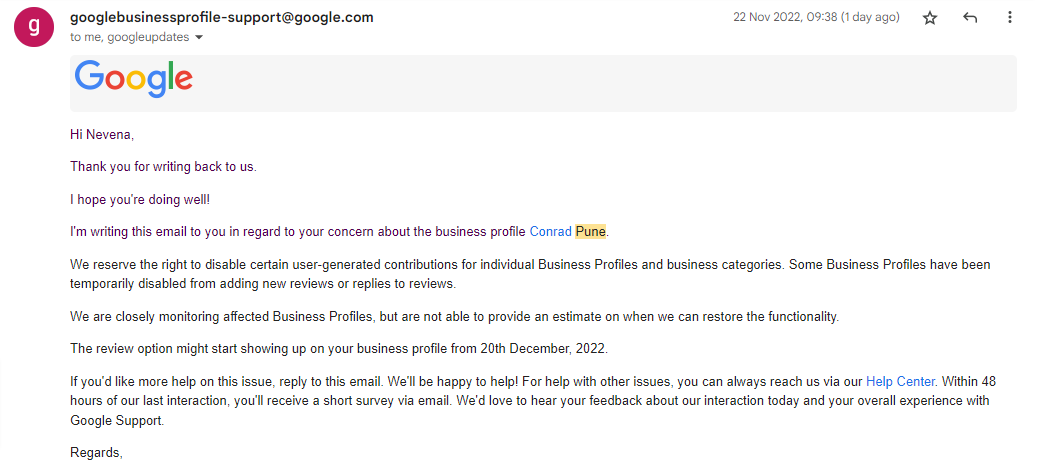Open the three-dot more options menu
The width and height of the screenshot is (1038, 467).
[x=1010, y=18]
